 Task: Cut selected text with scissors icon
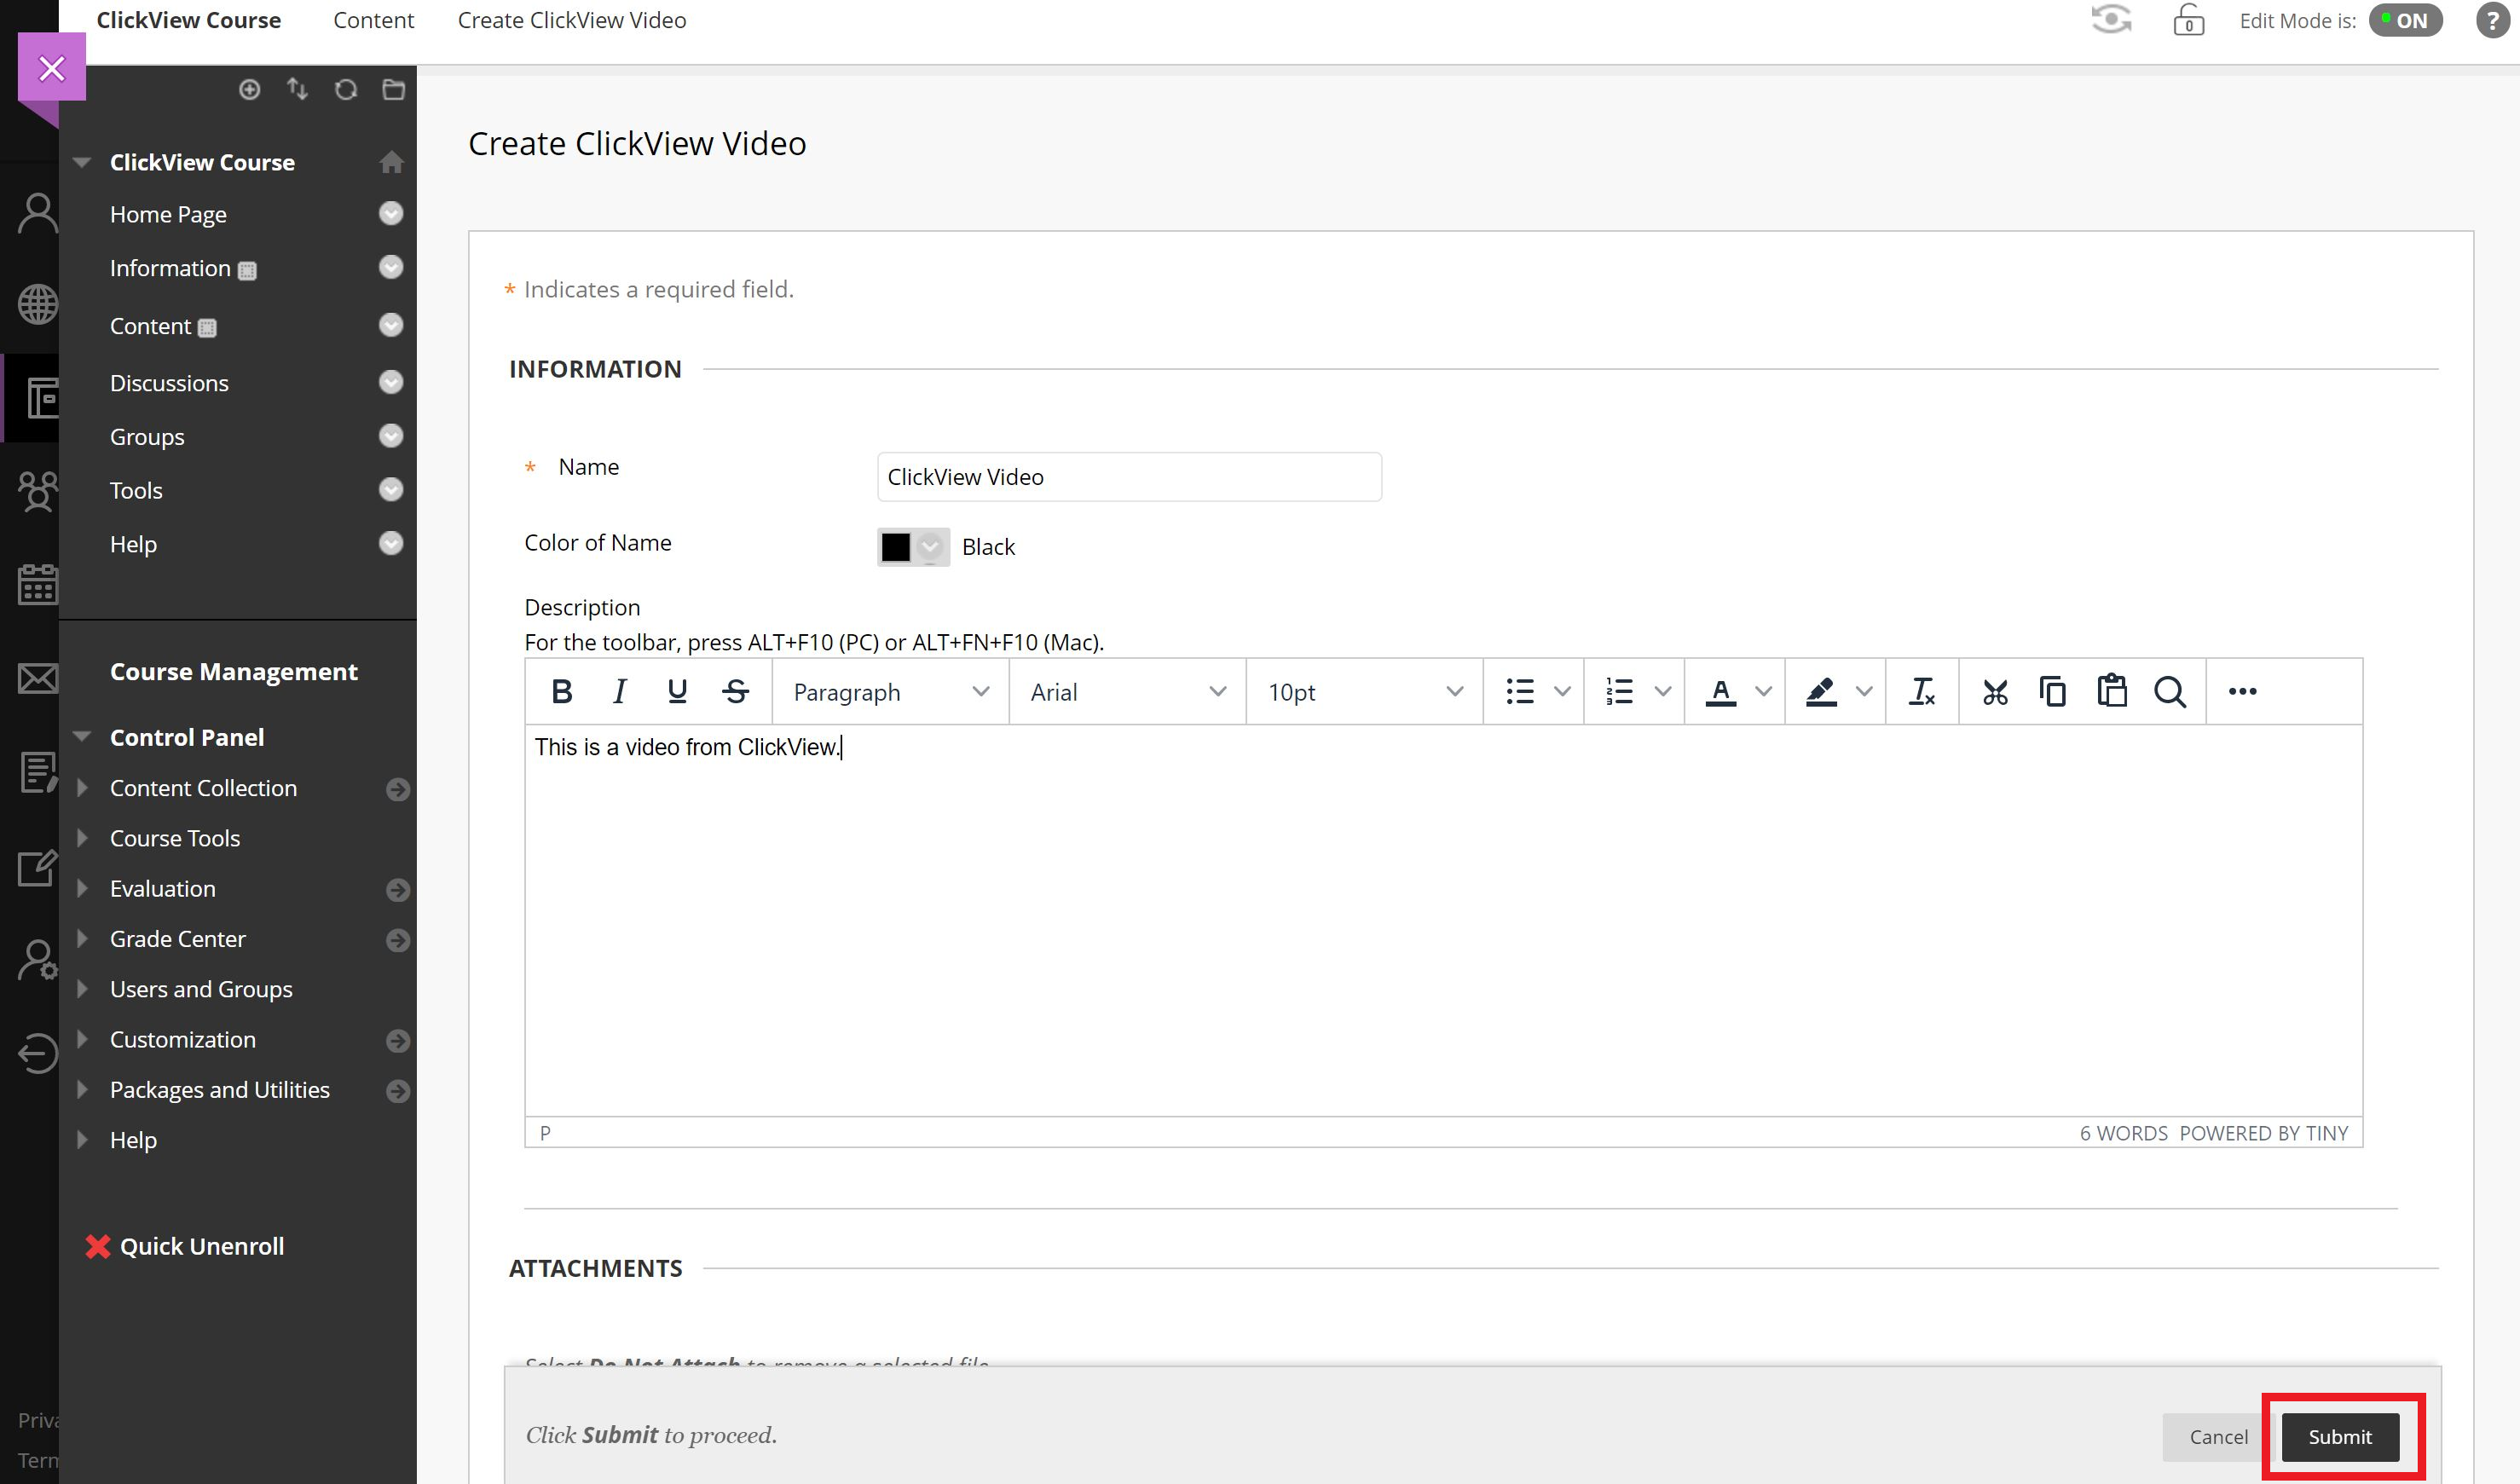tap(1995, 691)
